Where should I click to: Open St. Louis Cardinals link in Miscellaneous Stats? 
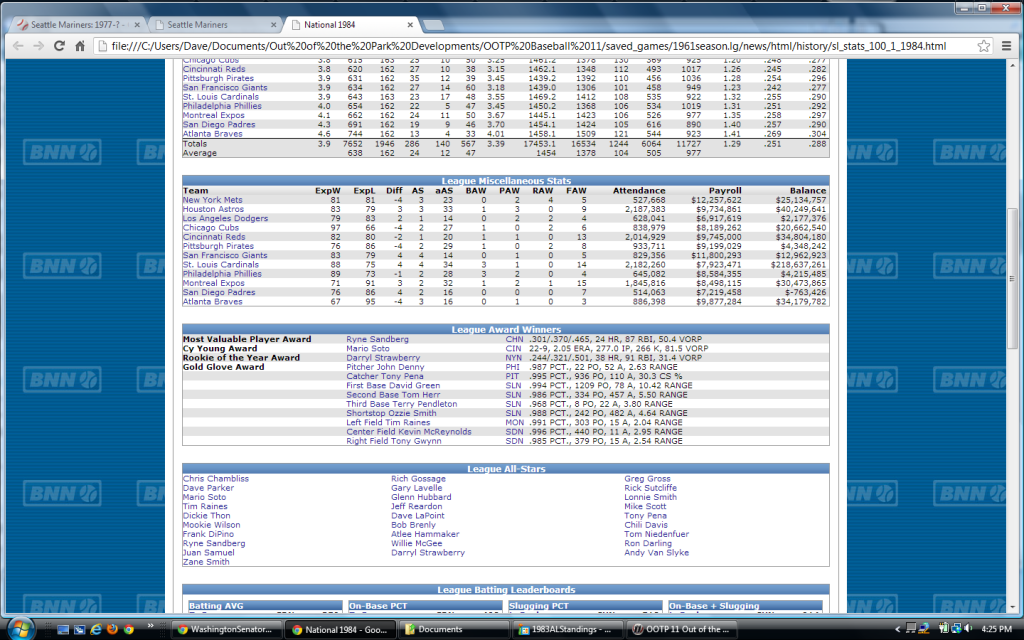(x=221, y=264)
